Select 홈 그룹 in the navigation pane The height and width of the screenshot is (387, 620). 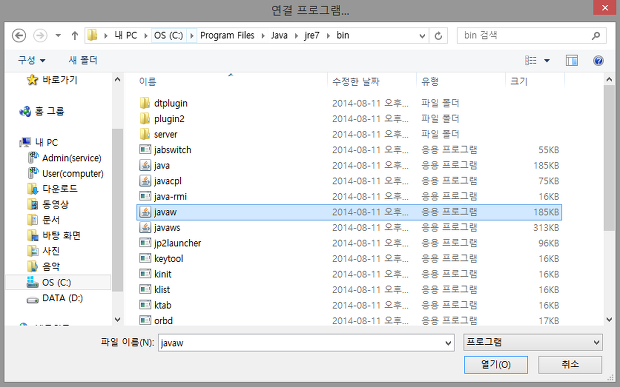coord(42,111)
